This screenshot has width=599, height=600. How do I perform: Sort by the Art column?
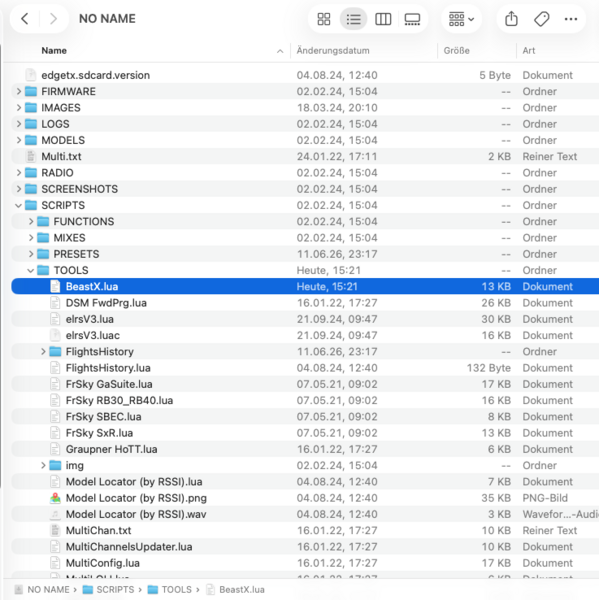(x=529, y=51)
